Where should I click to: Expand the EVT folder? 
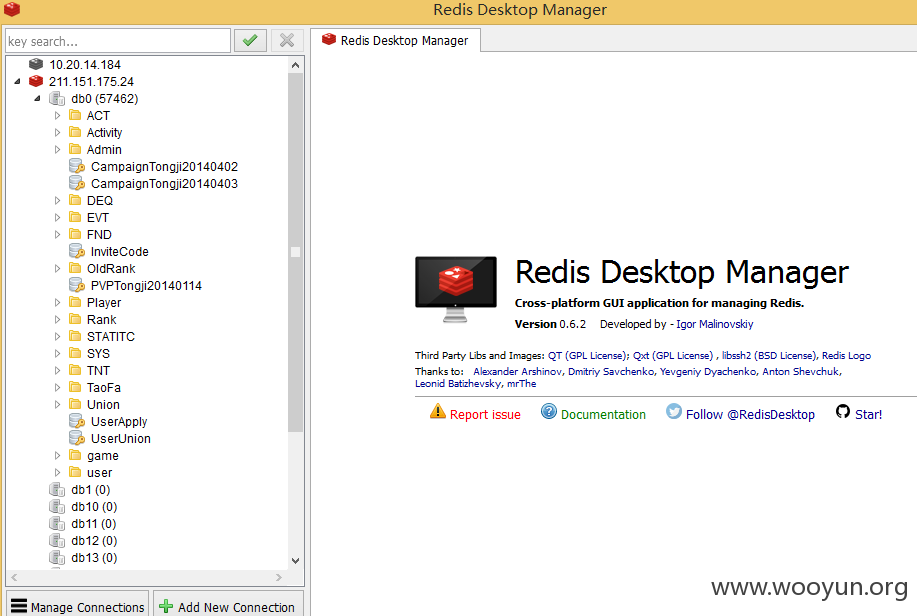[x=57, y=217]
